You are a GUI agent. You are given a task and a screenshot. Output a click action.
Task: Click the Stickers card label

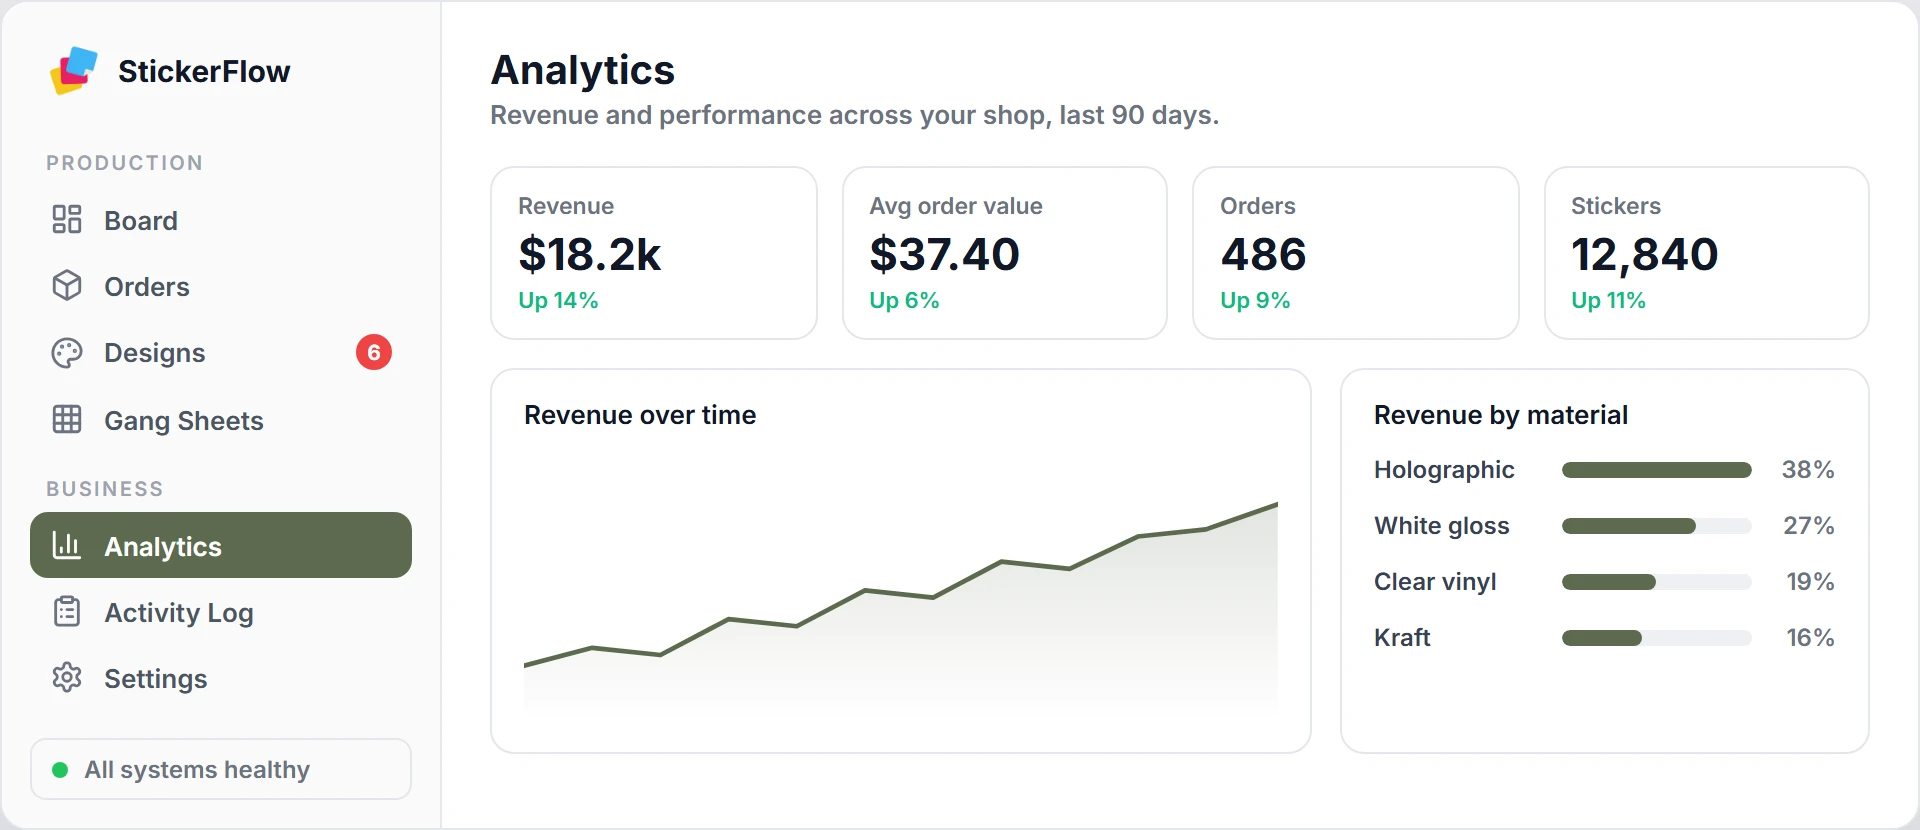(x=1616, y=206)
